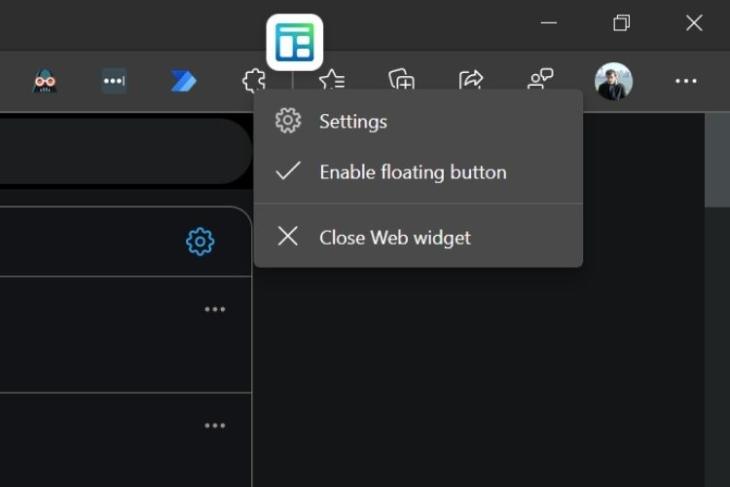Expand the second card's three-dot menu
The width and height of the screenshot is (730, 487).
[x=215, y=426]
